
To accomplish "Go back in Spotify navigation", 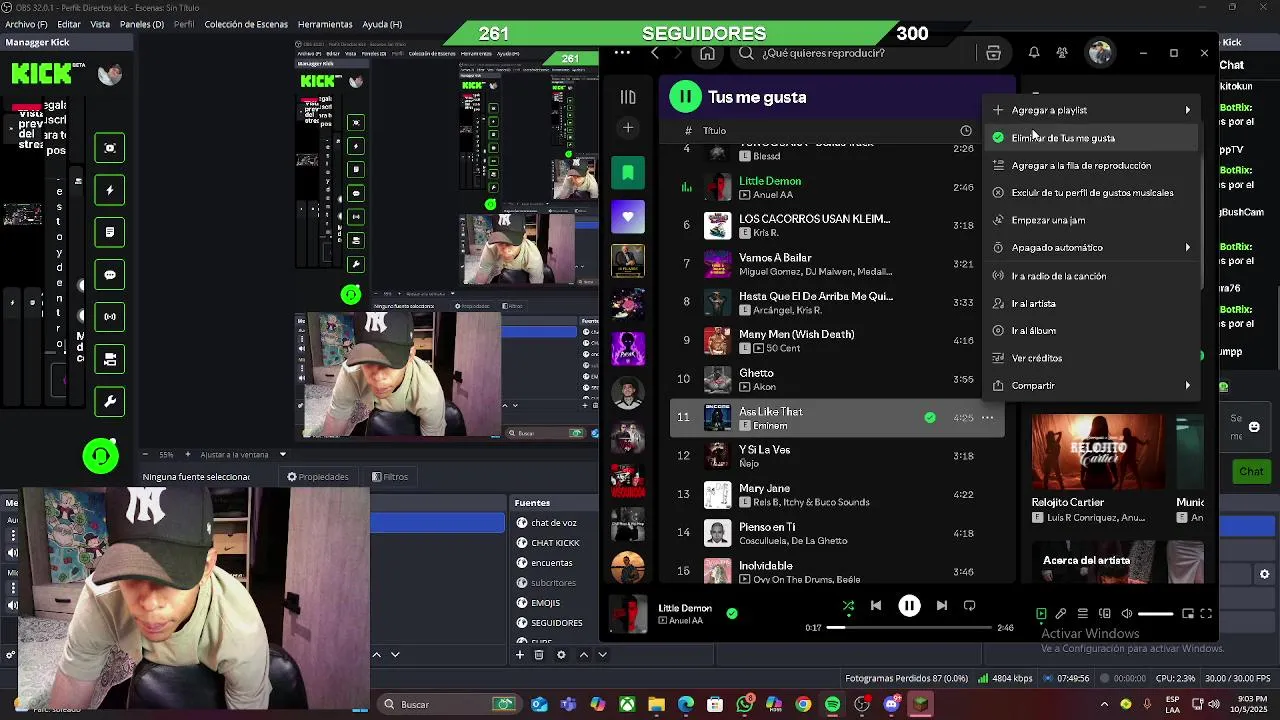I will point(655,53).
